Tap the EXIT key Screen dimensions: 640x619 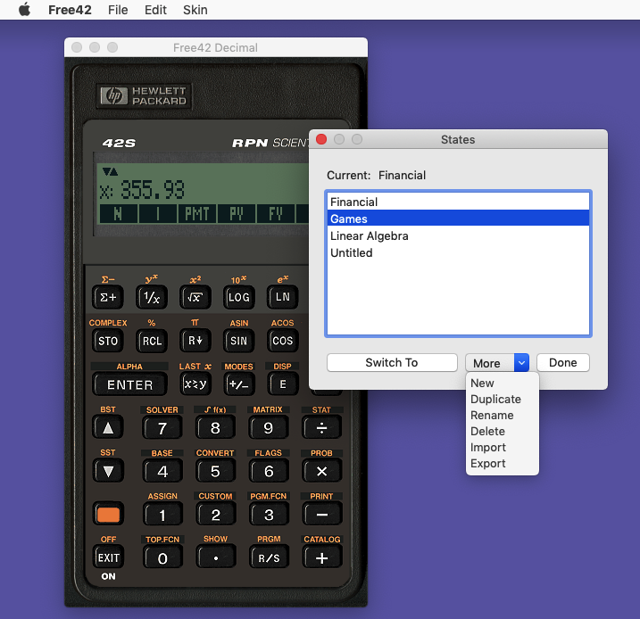coord(108,558)
